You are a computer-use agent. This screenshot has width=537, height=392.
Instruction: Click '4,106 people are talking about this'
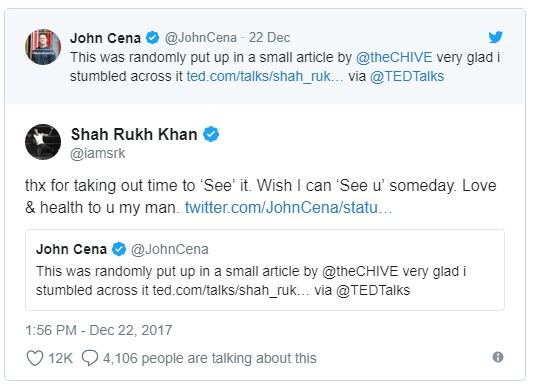[210, 358]
